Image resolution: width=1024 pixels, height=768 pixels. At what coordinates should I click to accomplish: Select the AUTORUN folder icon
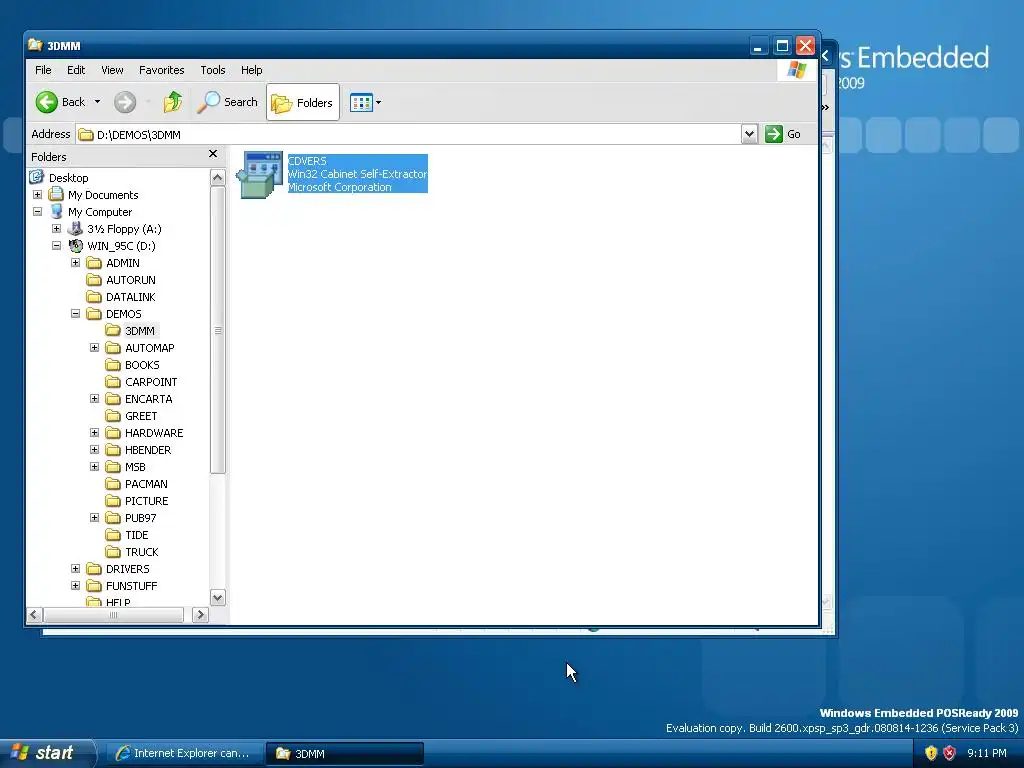click(94, 280)
